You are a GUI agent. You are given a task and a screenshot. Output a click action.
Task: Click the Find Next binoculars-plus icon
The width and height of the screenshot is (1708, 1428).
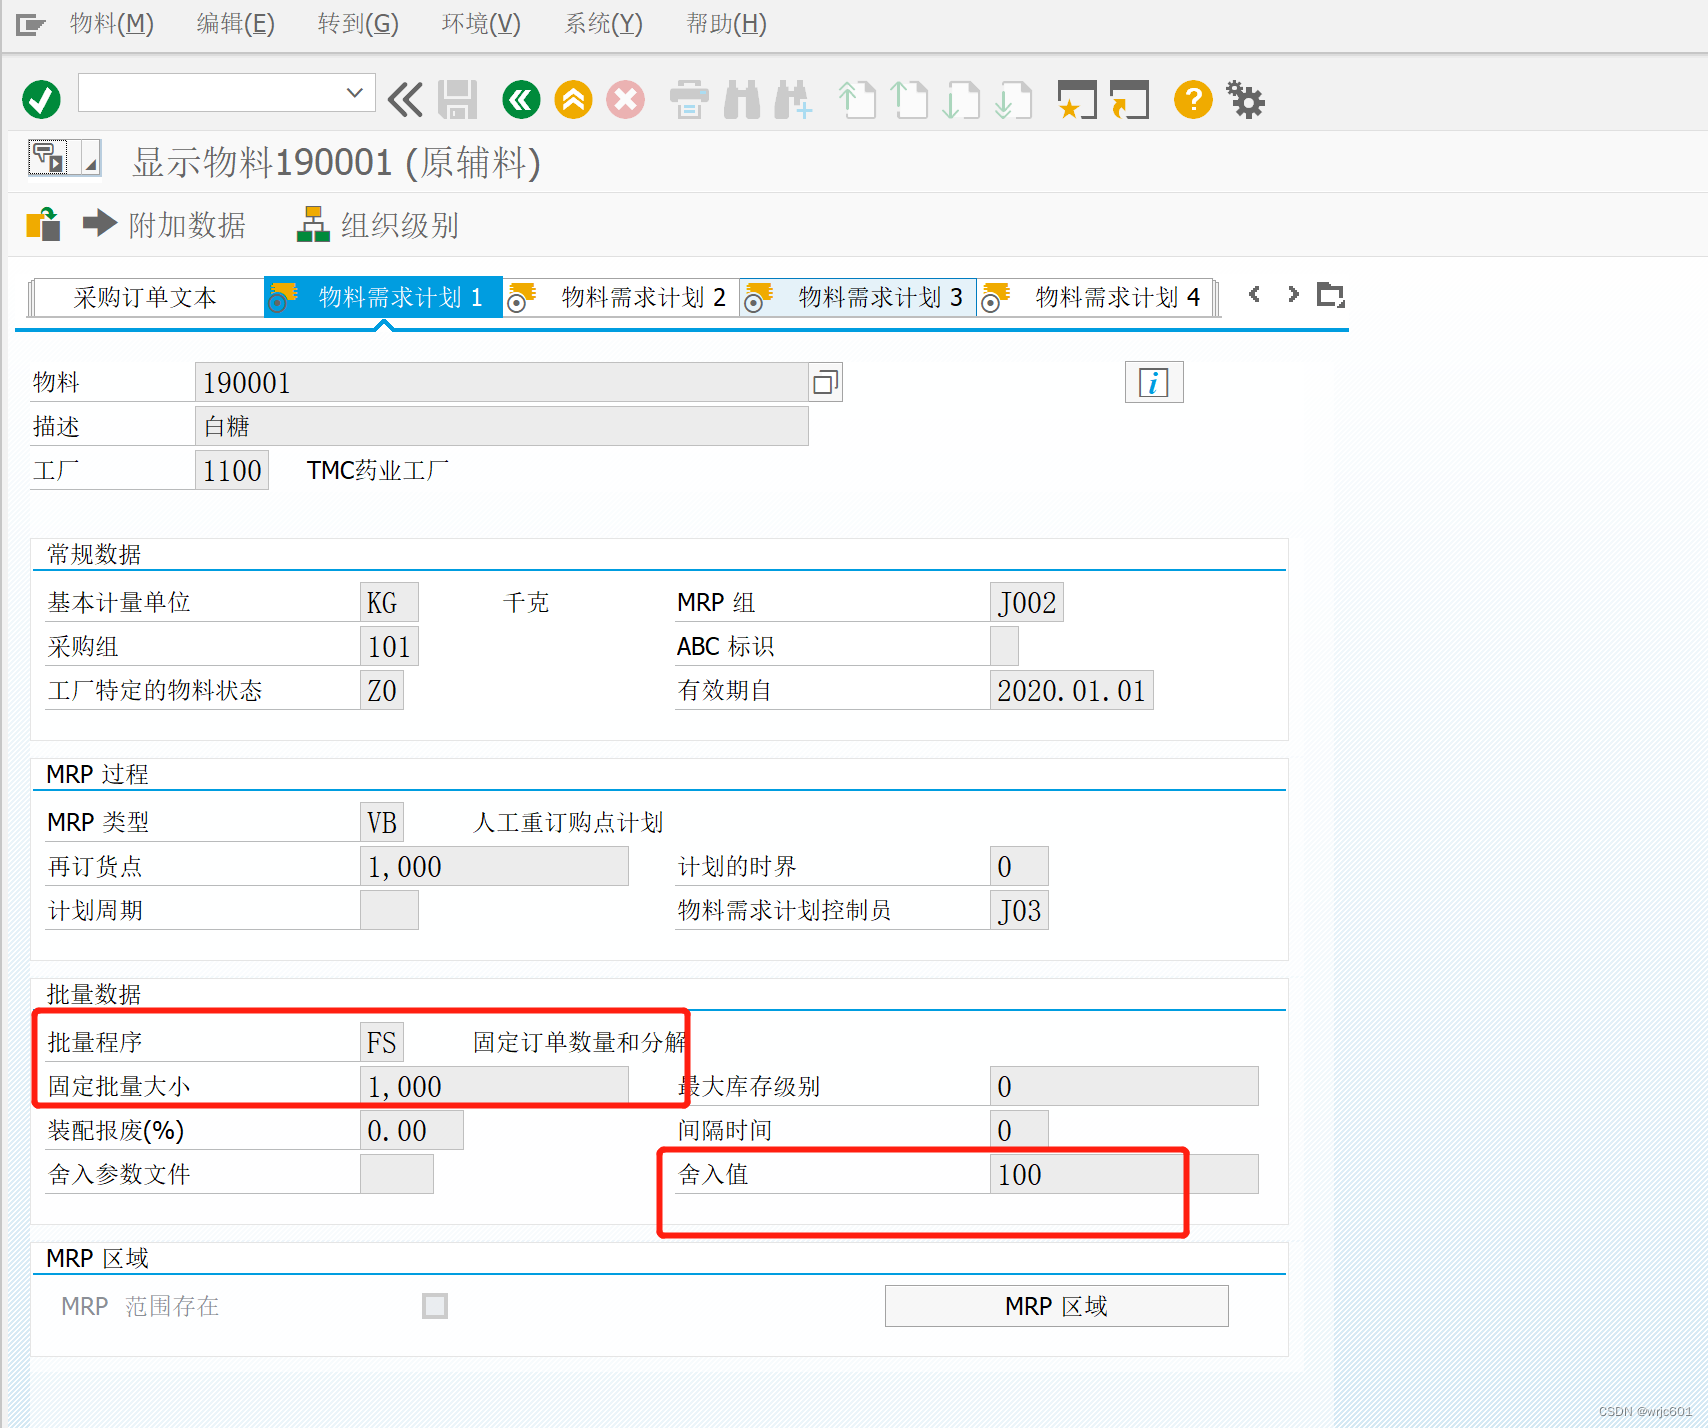pos(793,99)
